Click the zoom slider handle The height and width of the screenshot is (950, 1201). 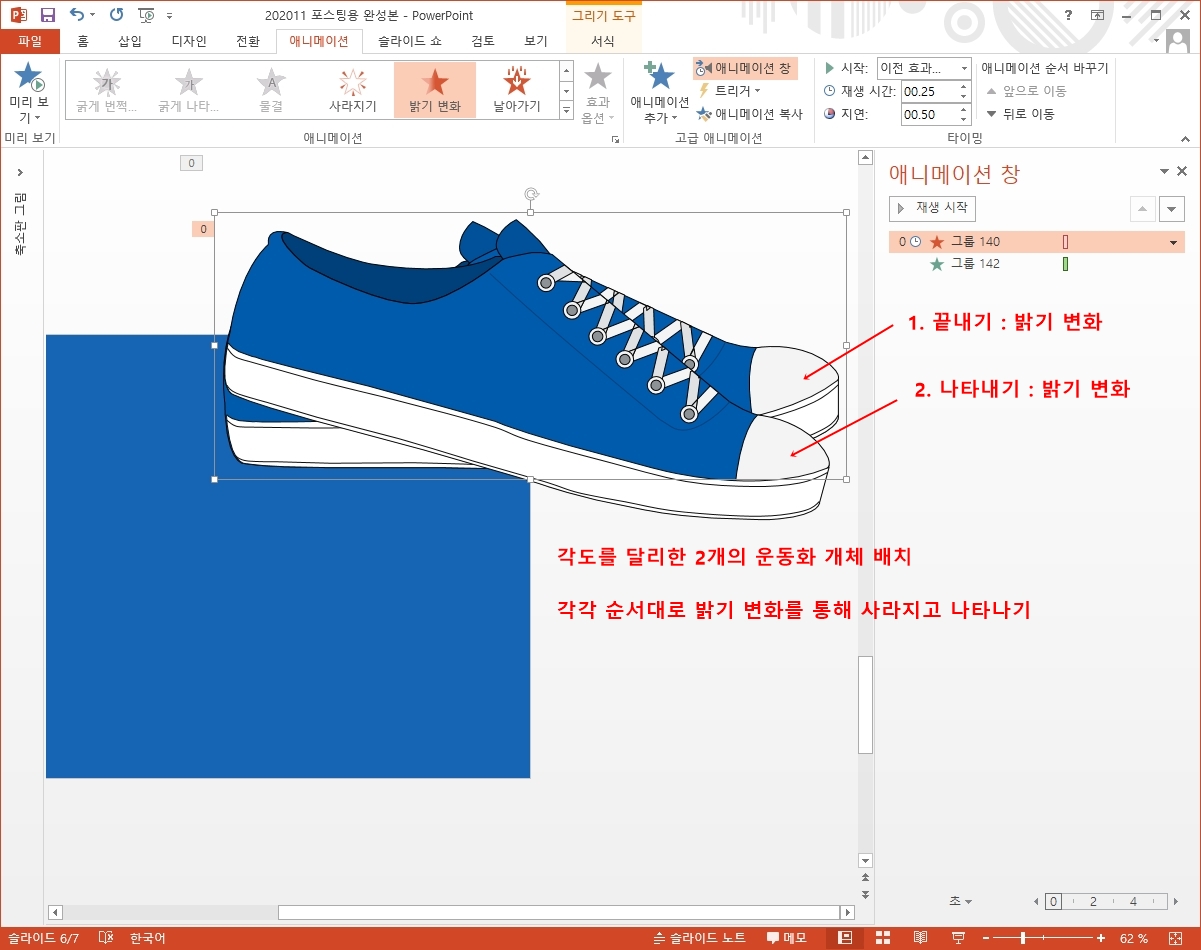click(1023, 938)
